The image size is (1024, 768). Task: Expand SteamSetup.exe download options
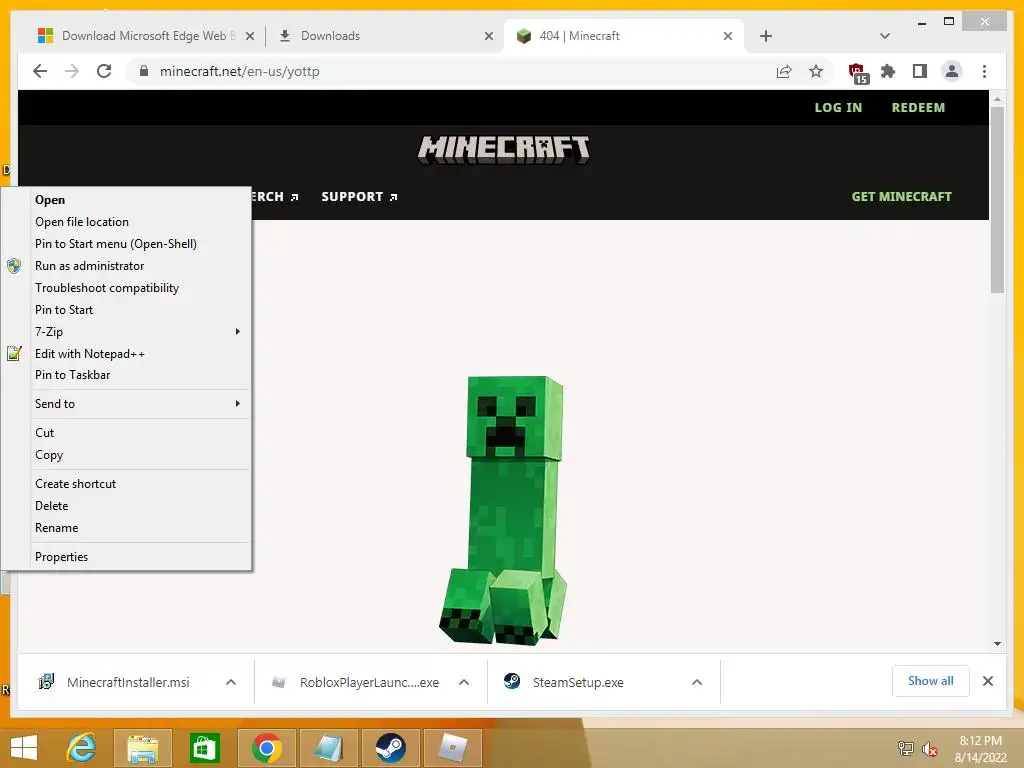(697, 682)
